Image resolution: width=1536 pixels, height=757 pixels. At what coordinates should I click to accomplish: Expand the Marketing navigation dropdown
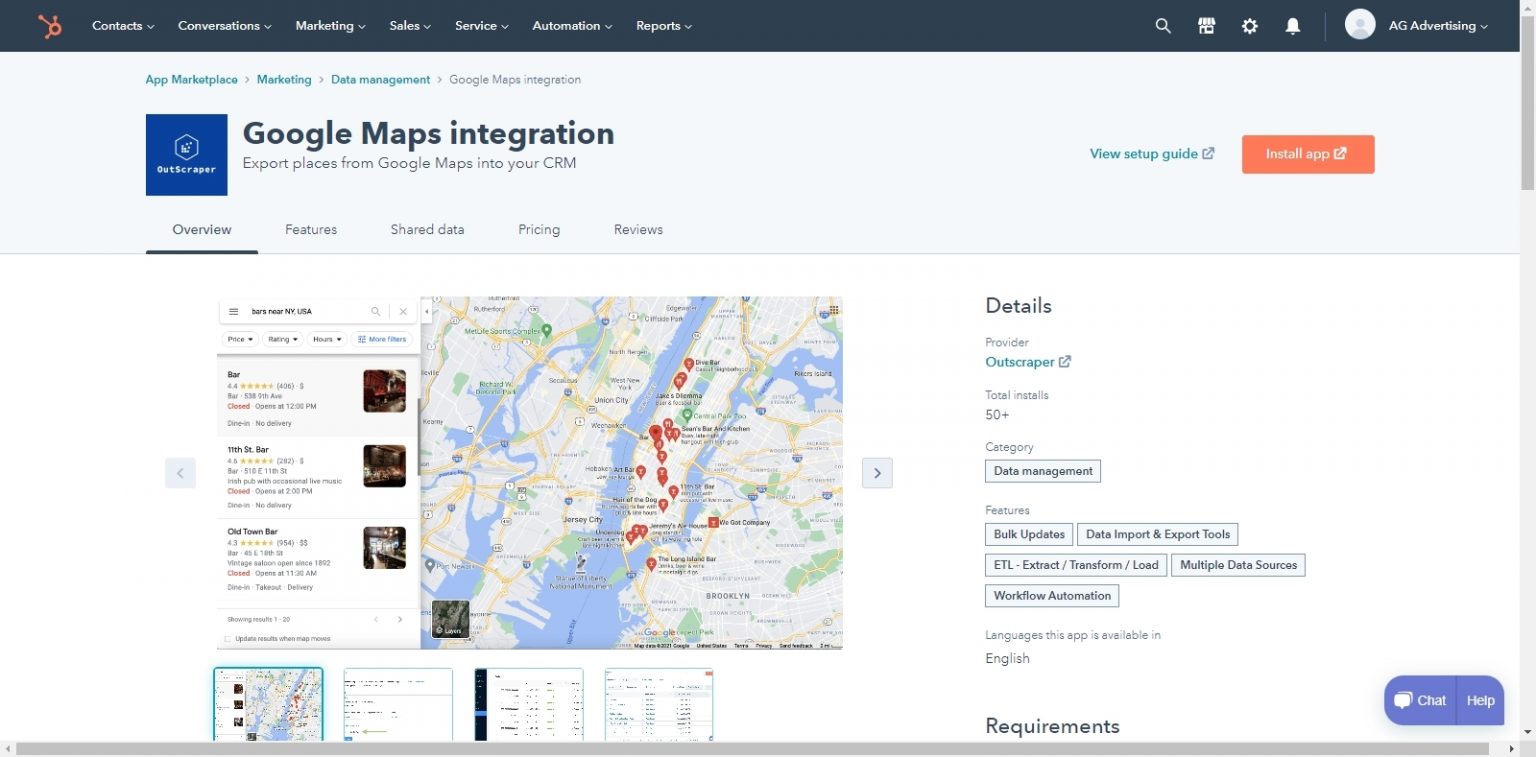point(330,26)
